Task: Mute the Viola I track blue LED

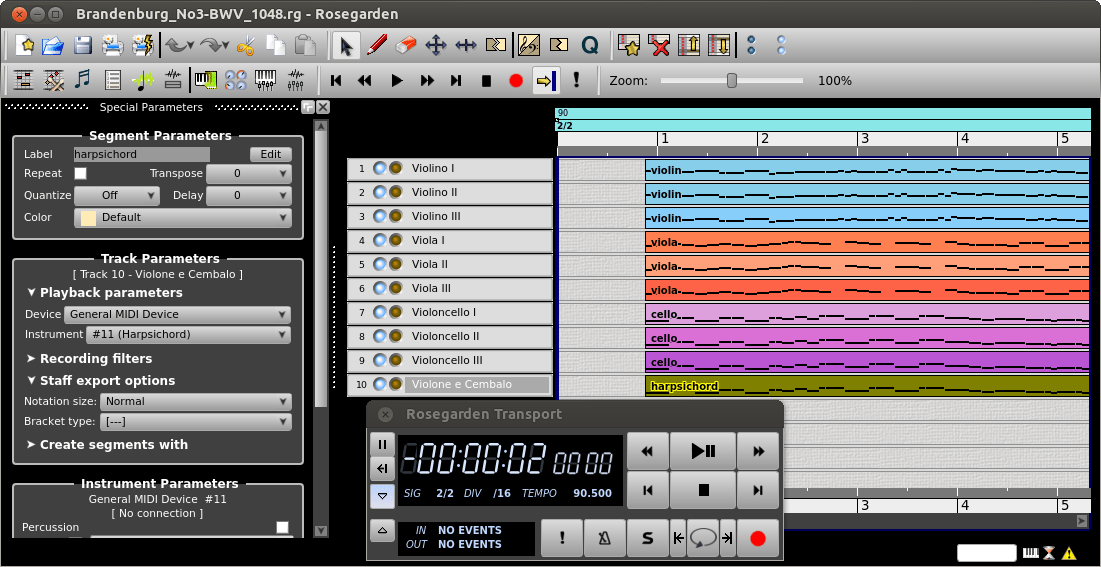Action: point(380,240)
